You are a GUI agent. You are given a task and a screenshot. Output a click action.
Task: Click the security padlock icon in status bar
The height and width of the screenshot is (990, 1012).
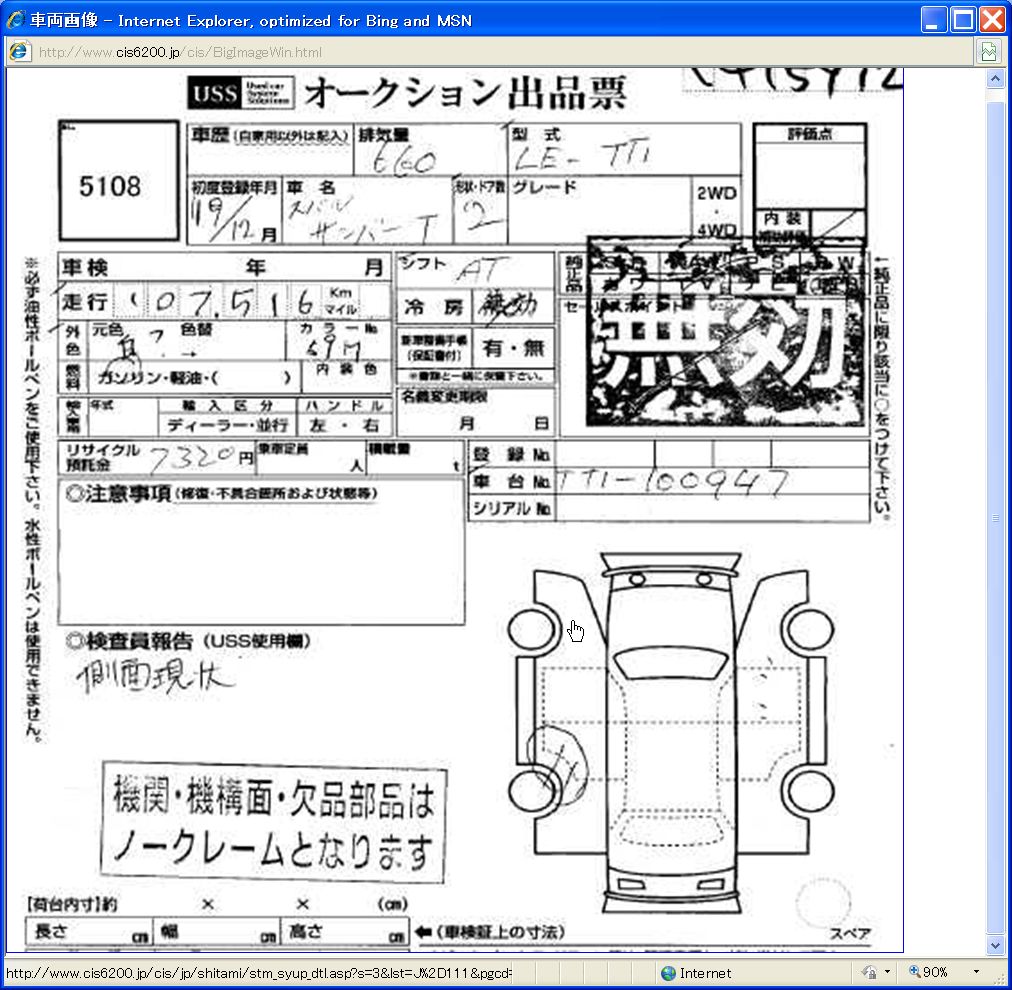(868, 973)
